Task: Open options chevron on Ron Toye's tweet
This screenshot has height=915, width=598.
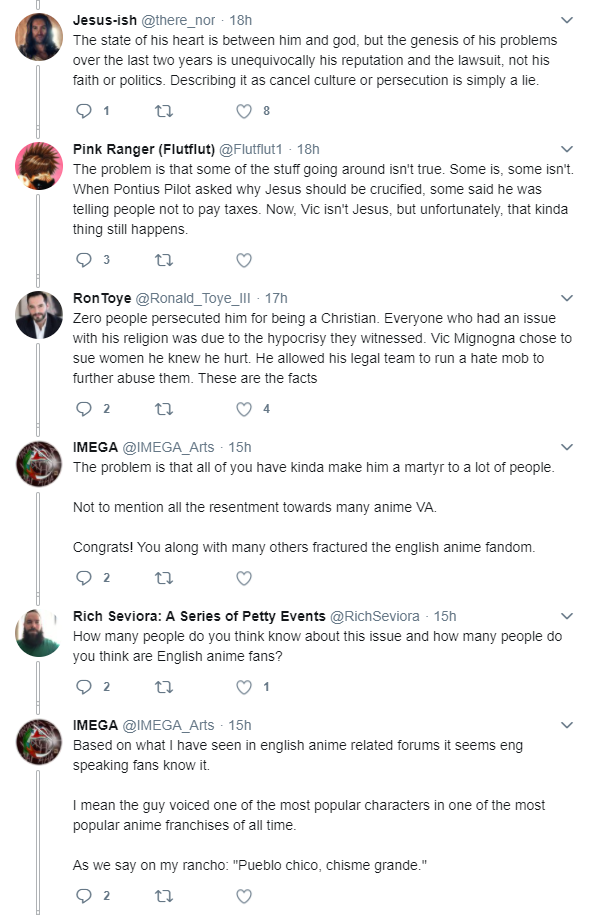Action: tap(567, 298)
